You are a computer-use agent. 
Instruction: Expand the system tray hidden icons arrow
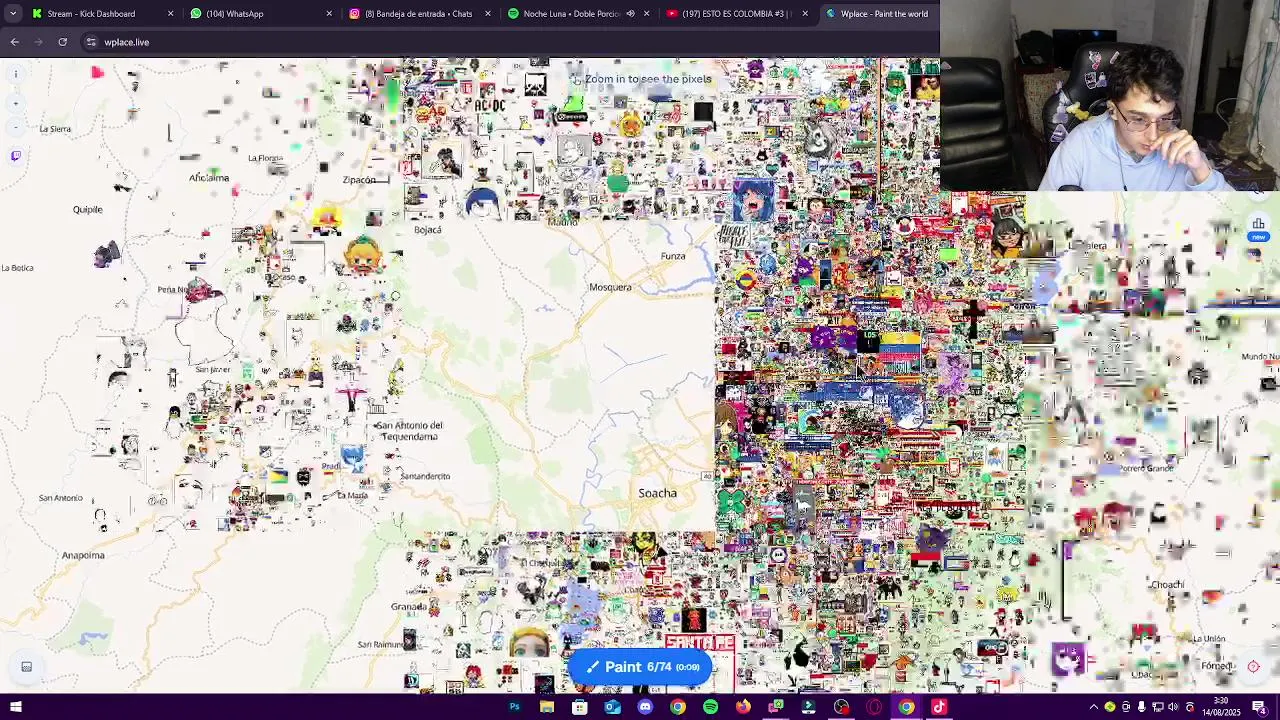(x=1093, y=707)
